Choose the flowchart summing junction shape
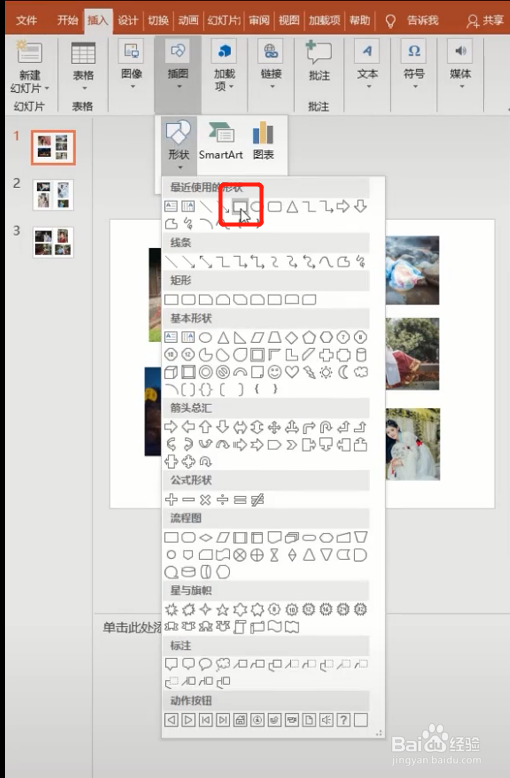This screenshot has width=510, height=778. tap(240, 555)
